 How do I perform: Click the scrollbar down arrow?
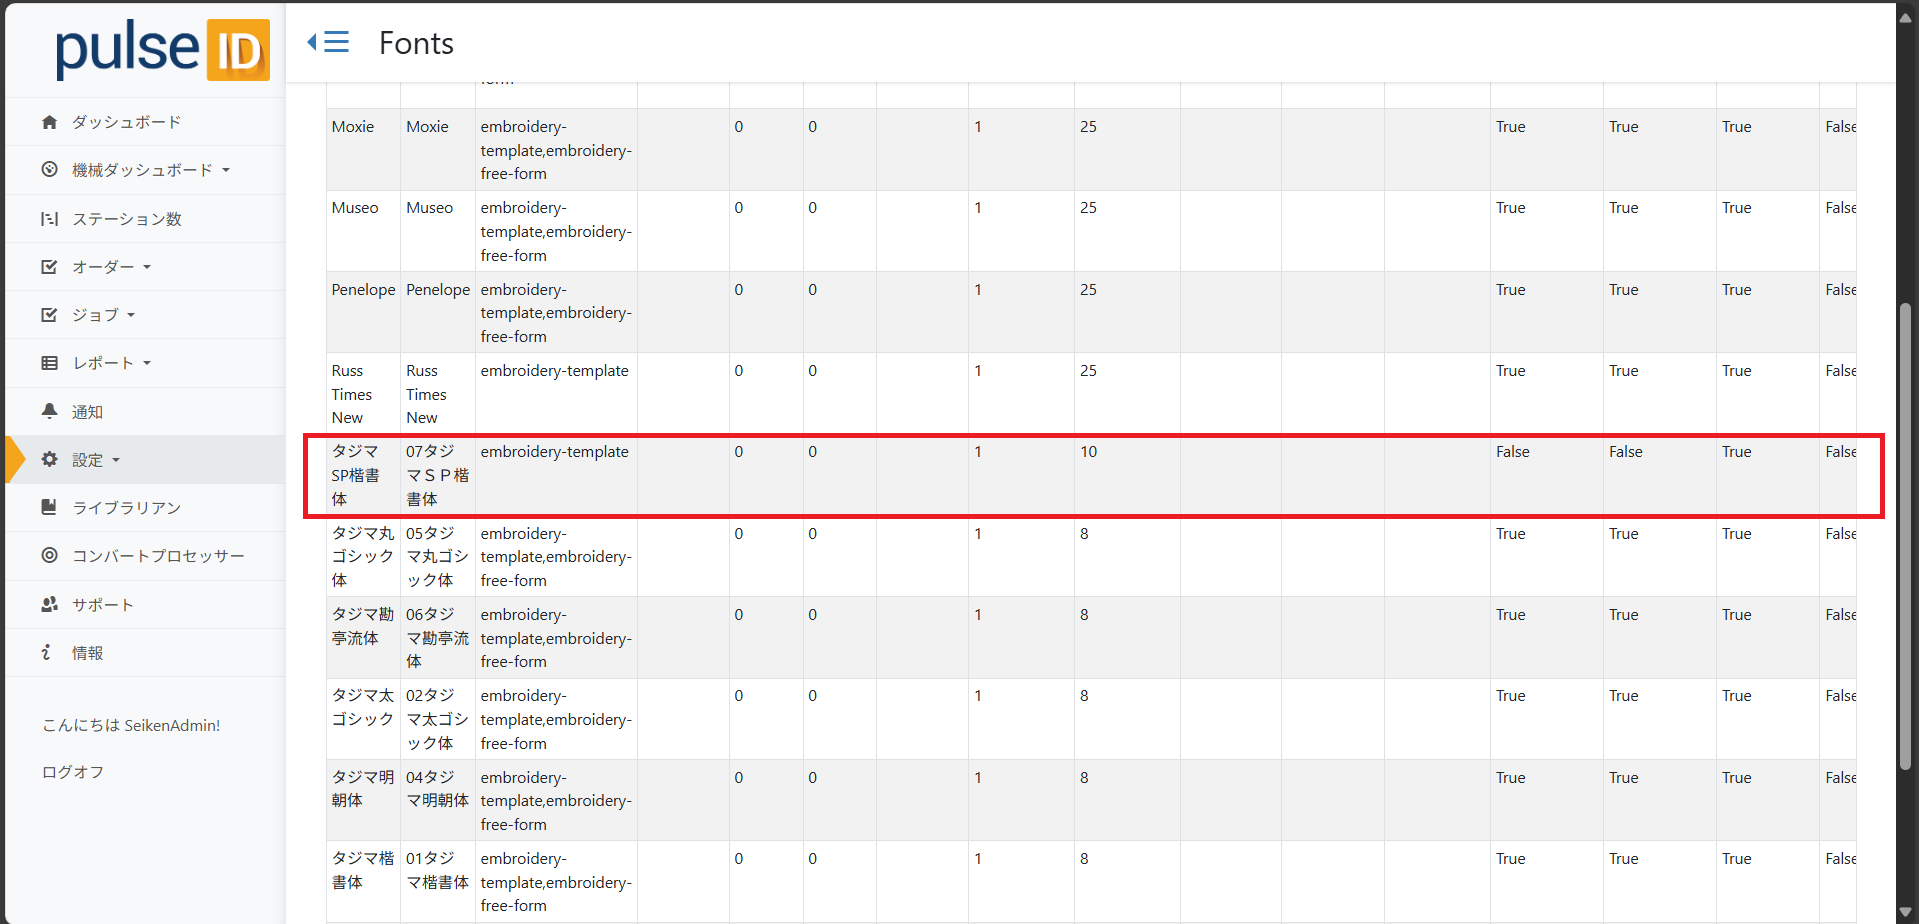(1906, 912)
